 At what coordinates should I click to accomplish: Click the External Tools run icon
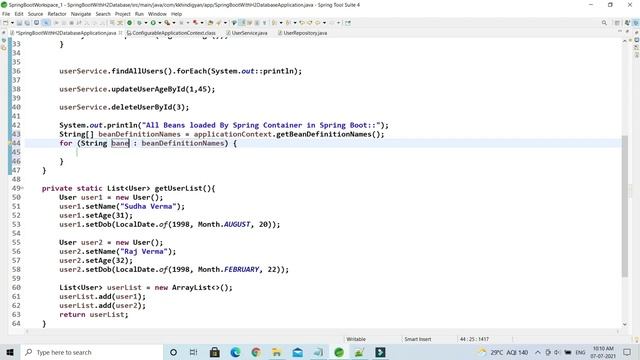coord(167,23)
